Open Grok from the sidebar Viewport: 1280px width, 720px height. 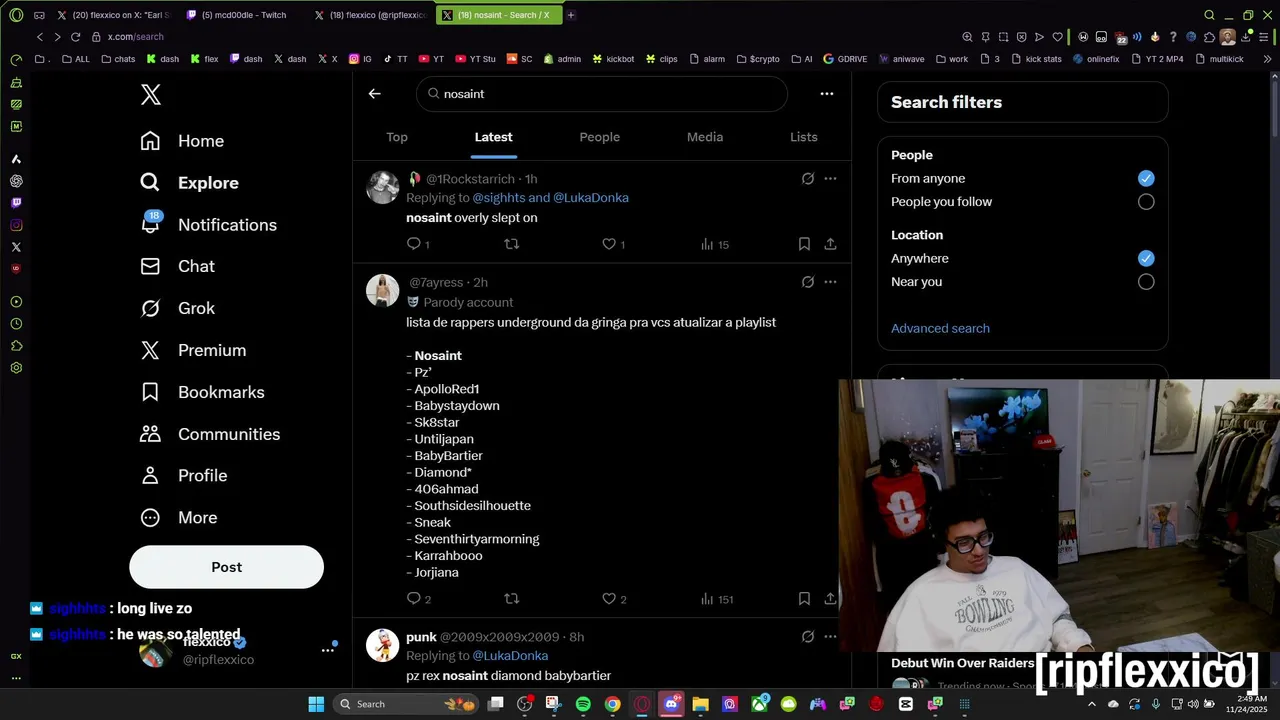177,308
